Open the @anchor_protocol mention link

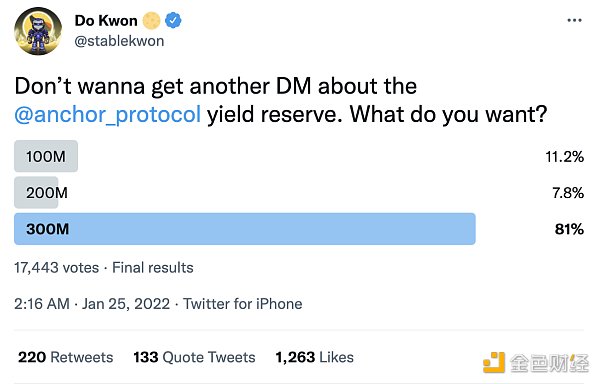coord(108,114)
